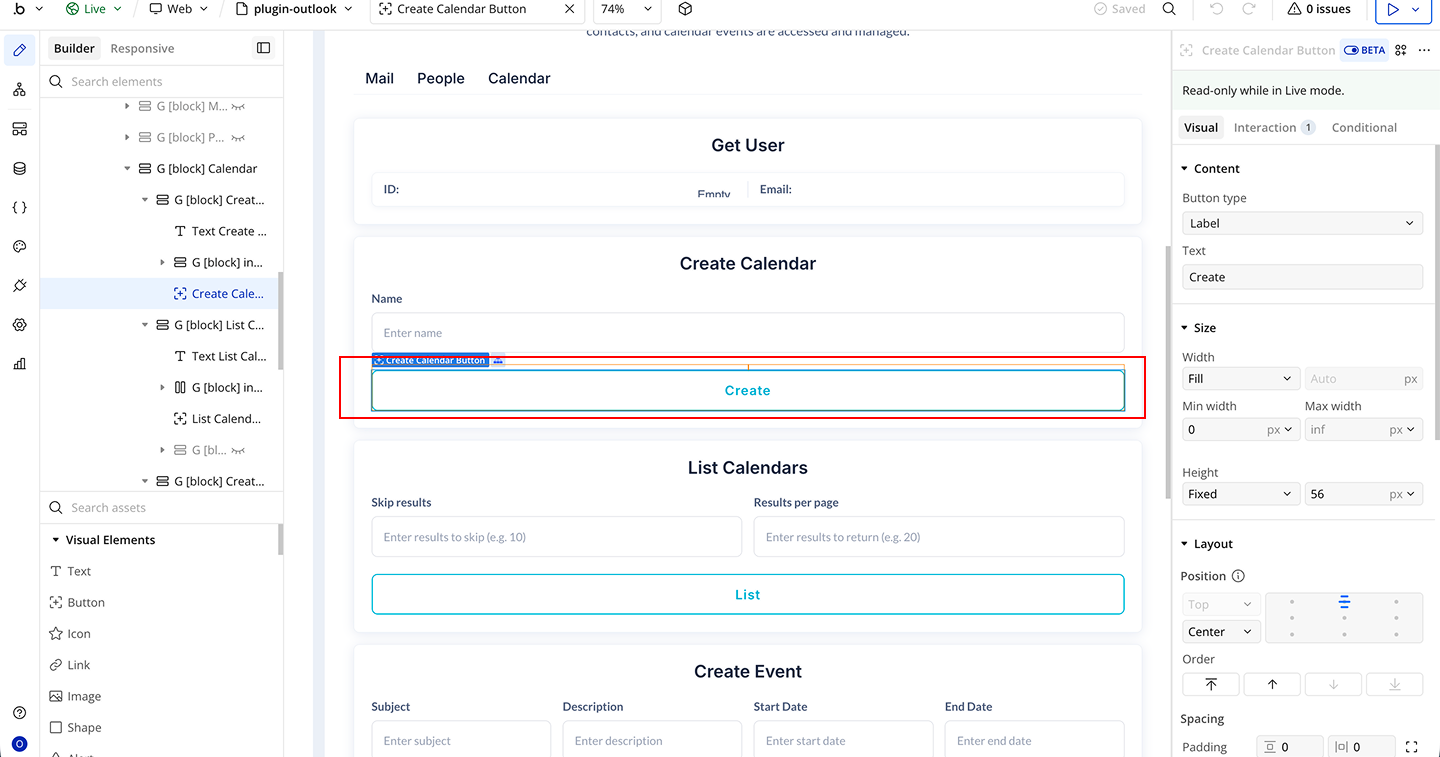The height and width of the screenshot is (757, 1440).
Task: Open the Settings gear in left sidebar
Action: click(20, 325)
